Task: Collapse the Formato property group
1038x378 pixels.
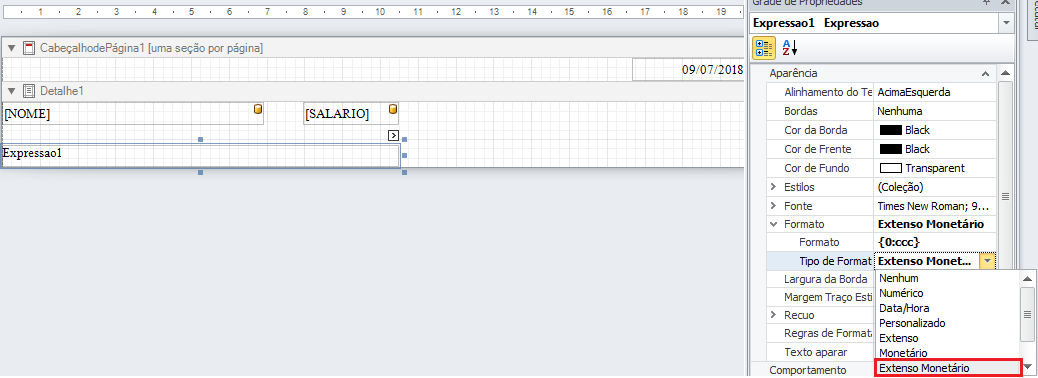Action: [773, 224]
